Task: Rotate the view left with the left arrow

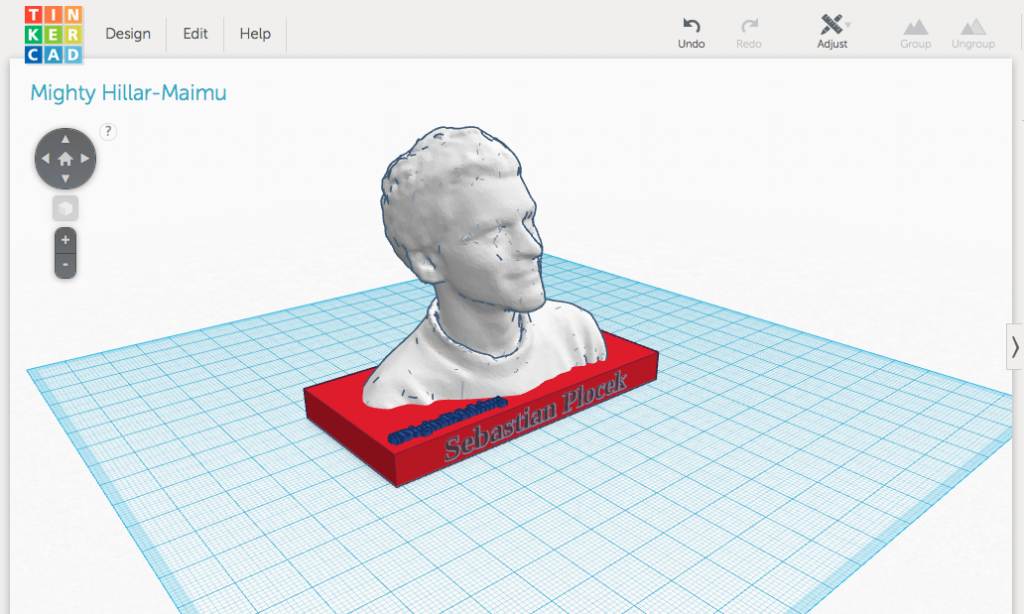Action: 45,158
